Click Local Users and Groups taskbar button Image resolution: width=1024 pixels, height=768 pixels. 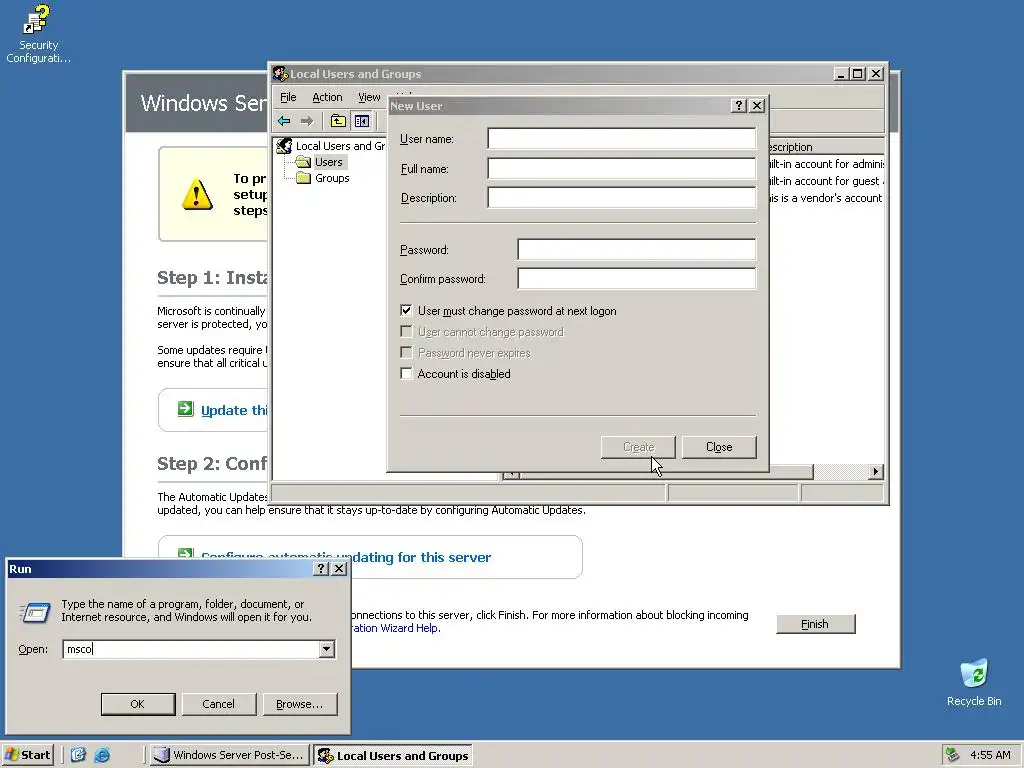tap(393, 756)
